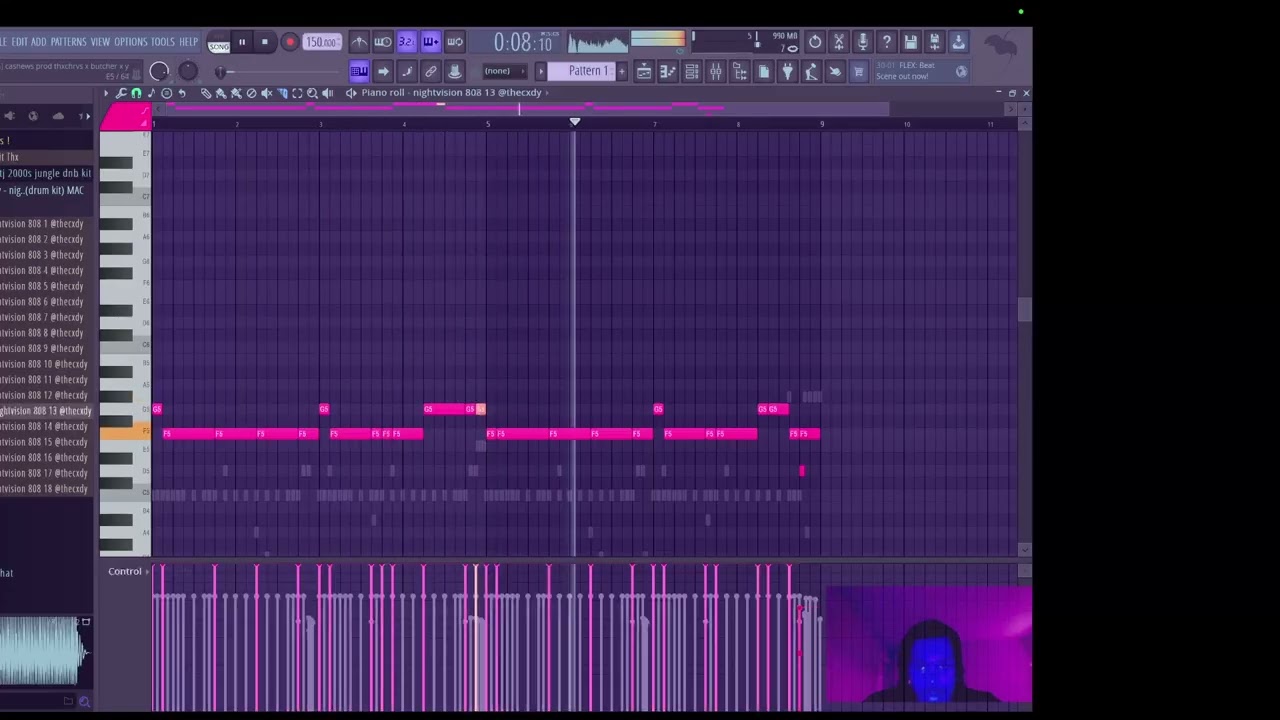This screenshot has width=1280, height=720.
Task: Click the touch controller hand icon
Action: point(836,71)
